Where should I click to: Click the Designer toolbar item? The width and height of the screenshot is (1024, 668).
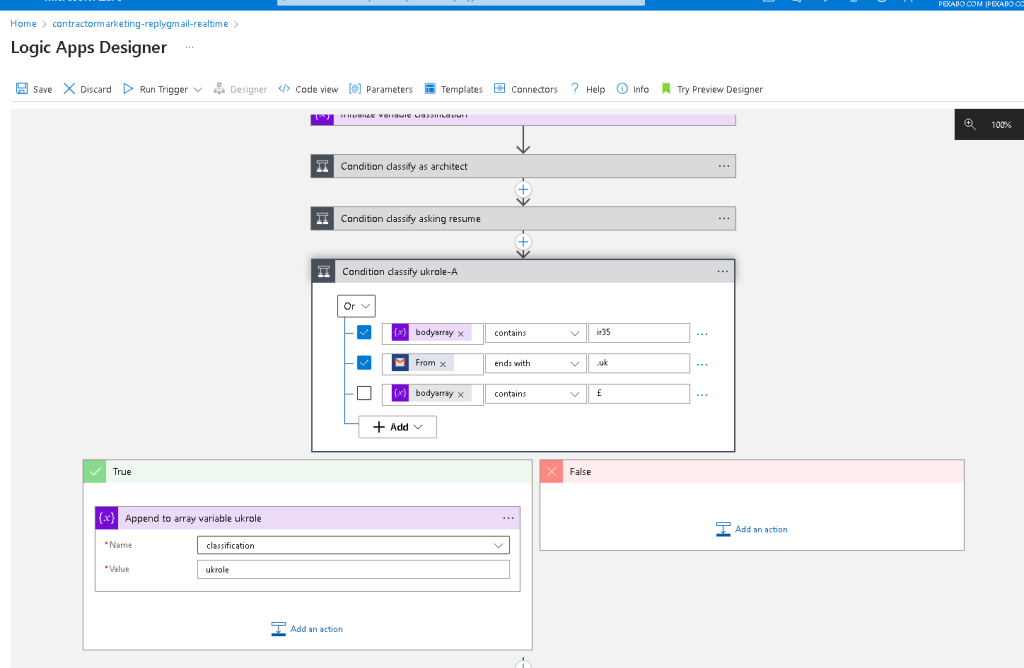tap(240, 89)
